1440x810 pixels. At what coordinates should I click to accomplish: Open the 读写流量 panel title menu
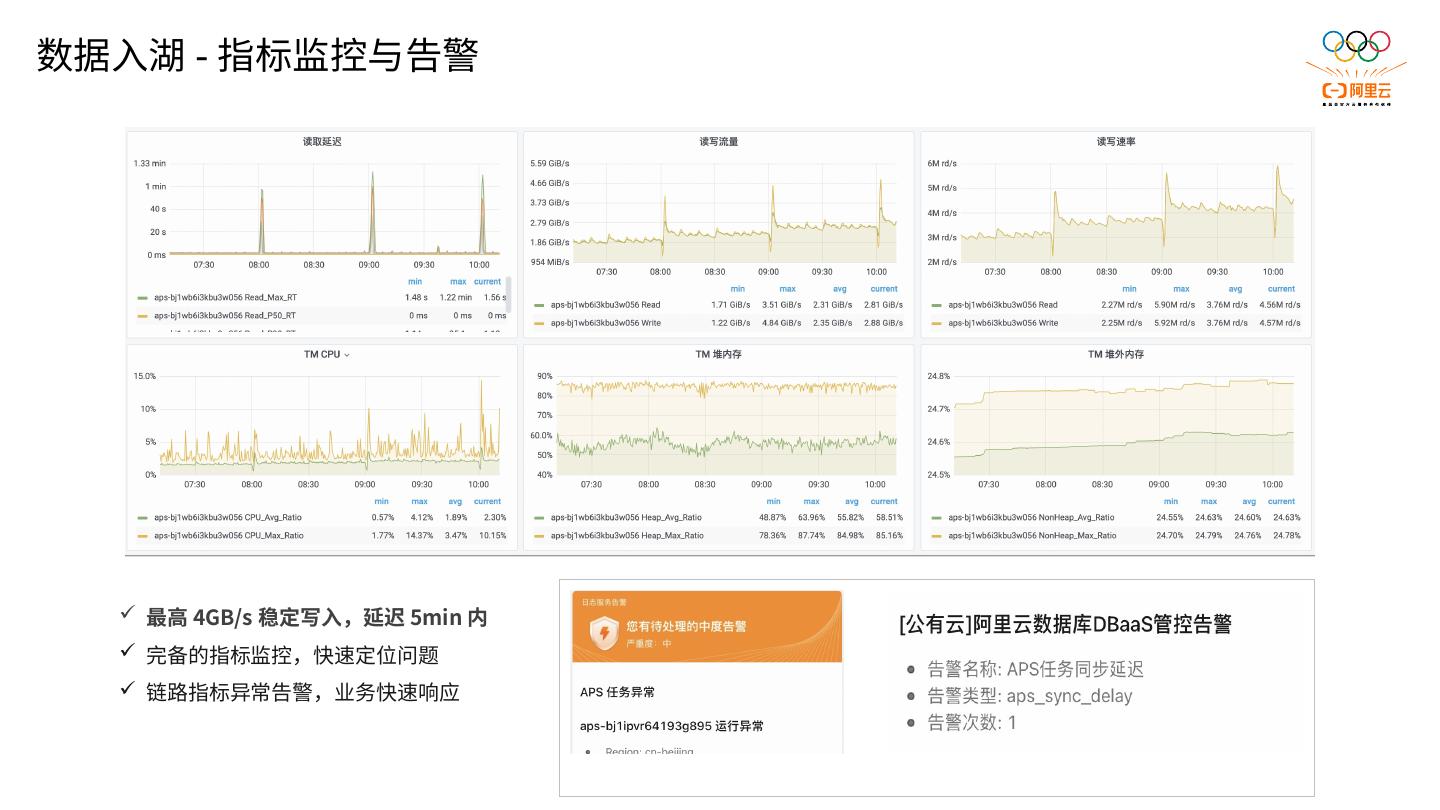[718, 142]
